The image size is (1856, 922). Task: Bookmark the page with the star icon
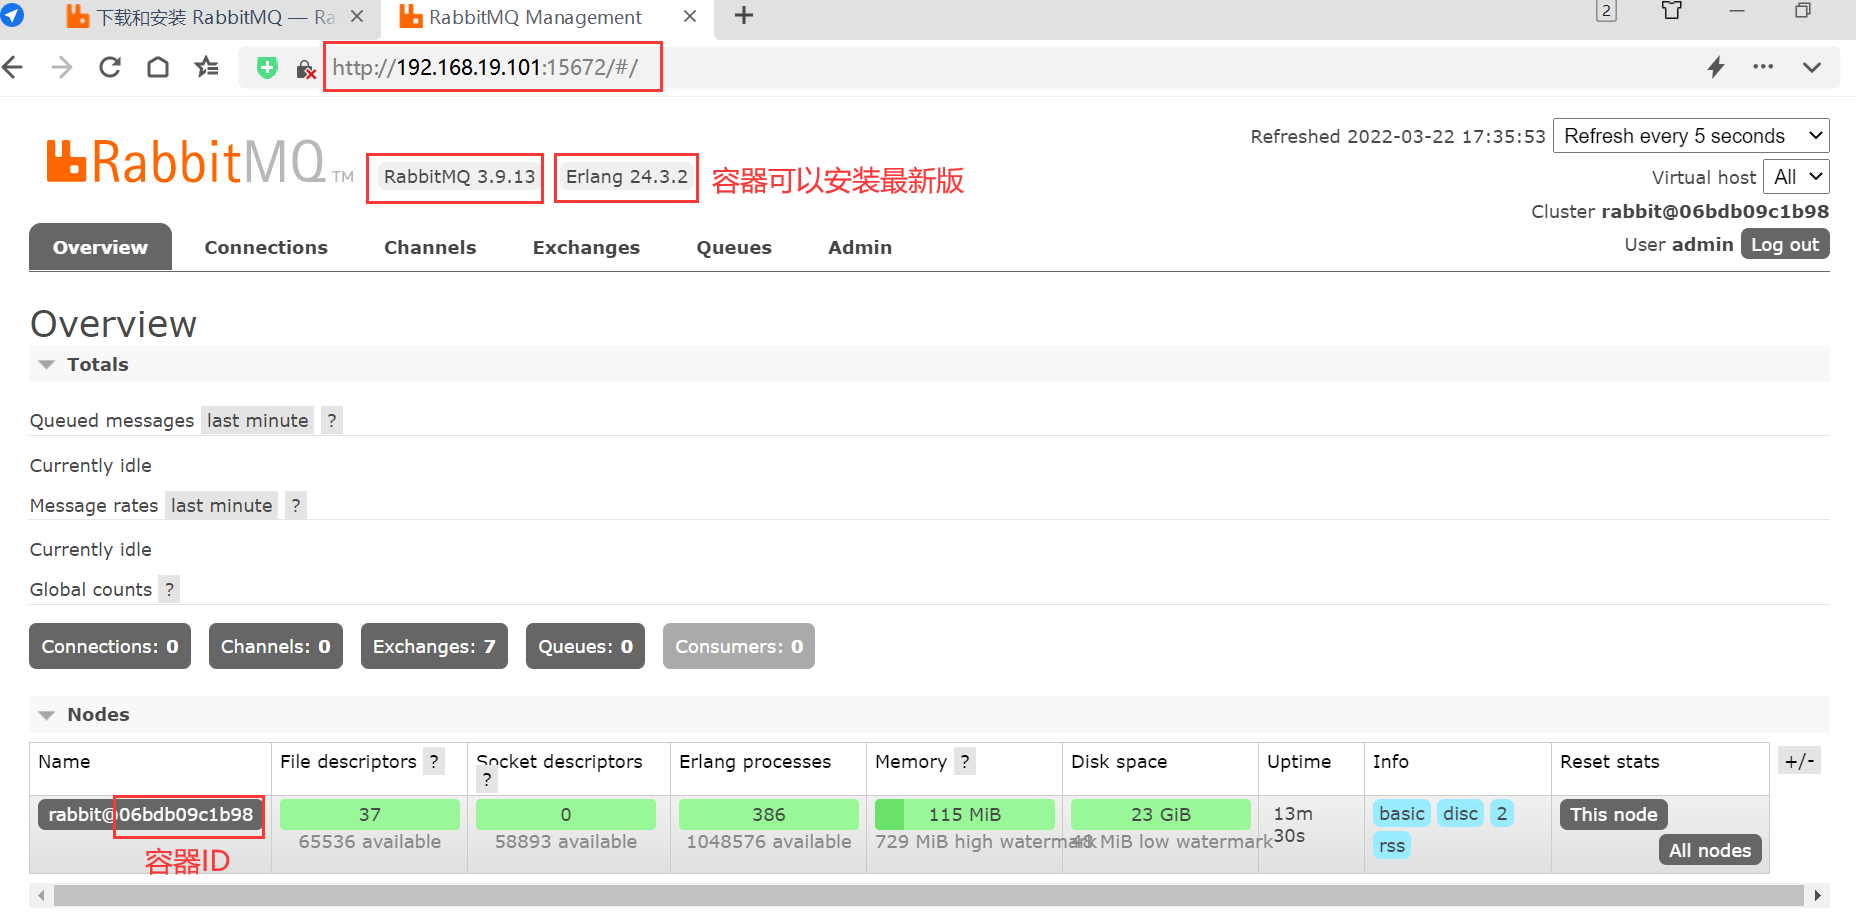point(206,67)
